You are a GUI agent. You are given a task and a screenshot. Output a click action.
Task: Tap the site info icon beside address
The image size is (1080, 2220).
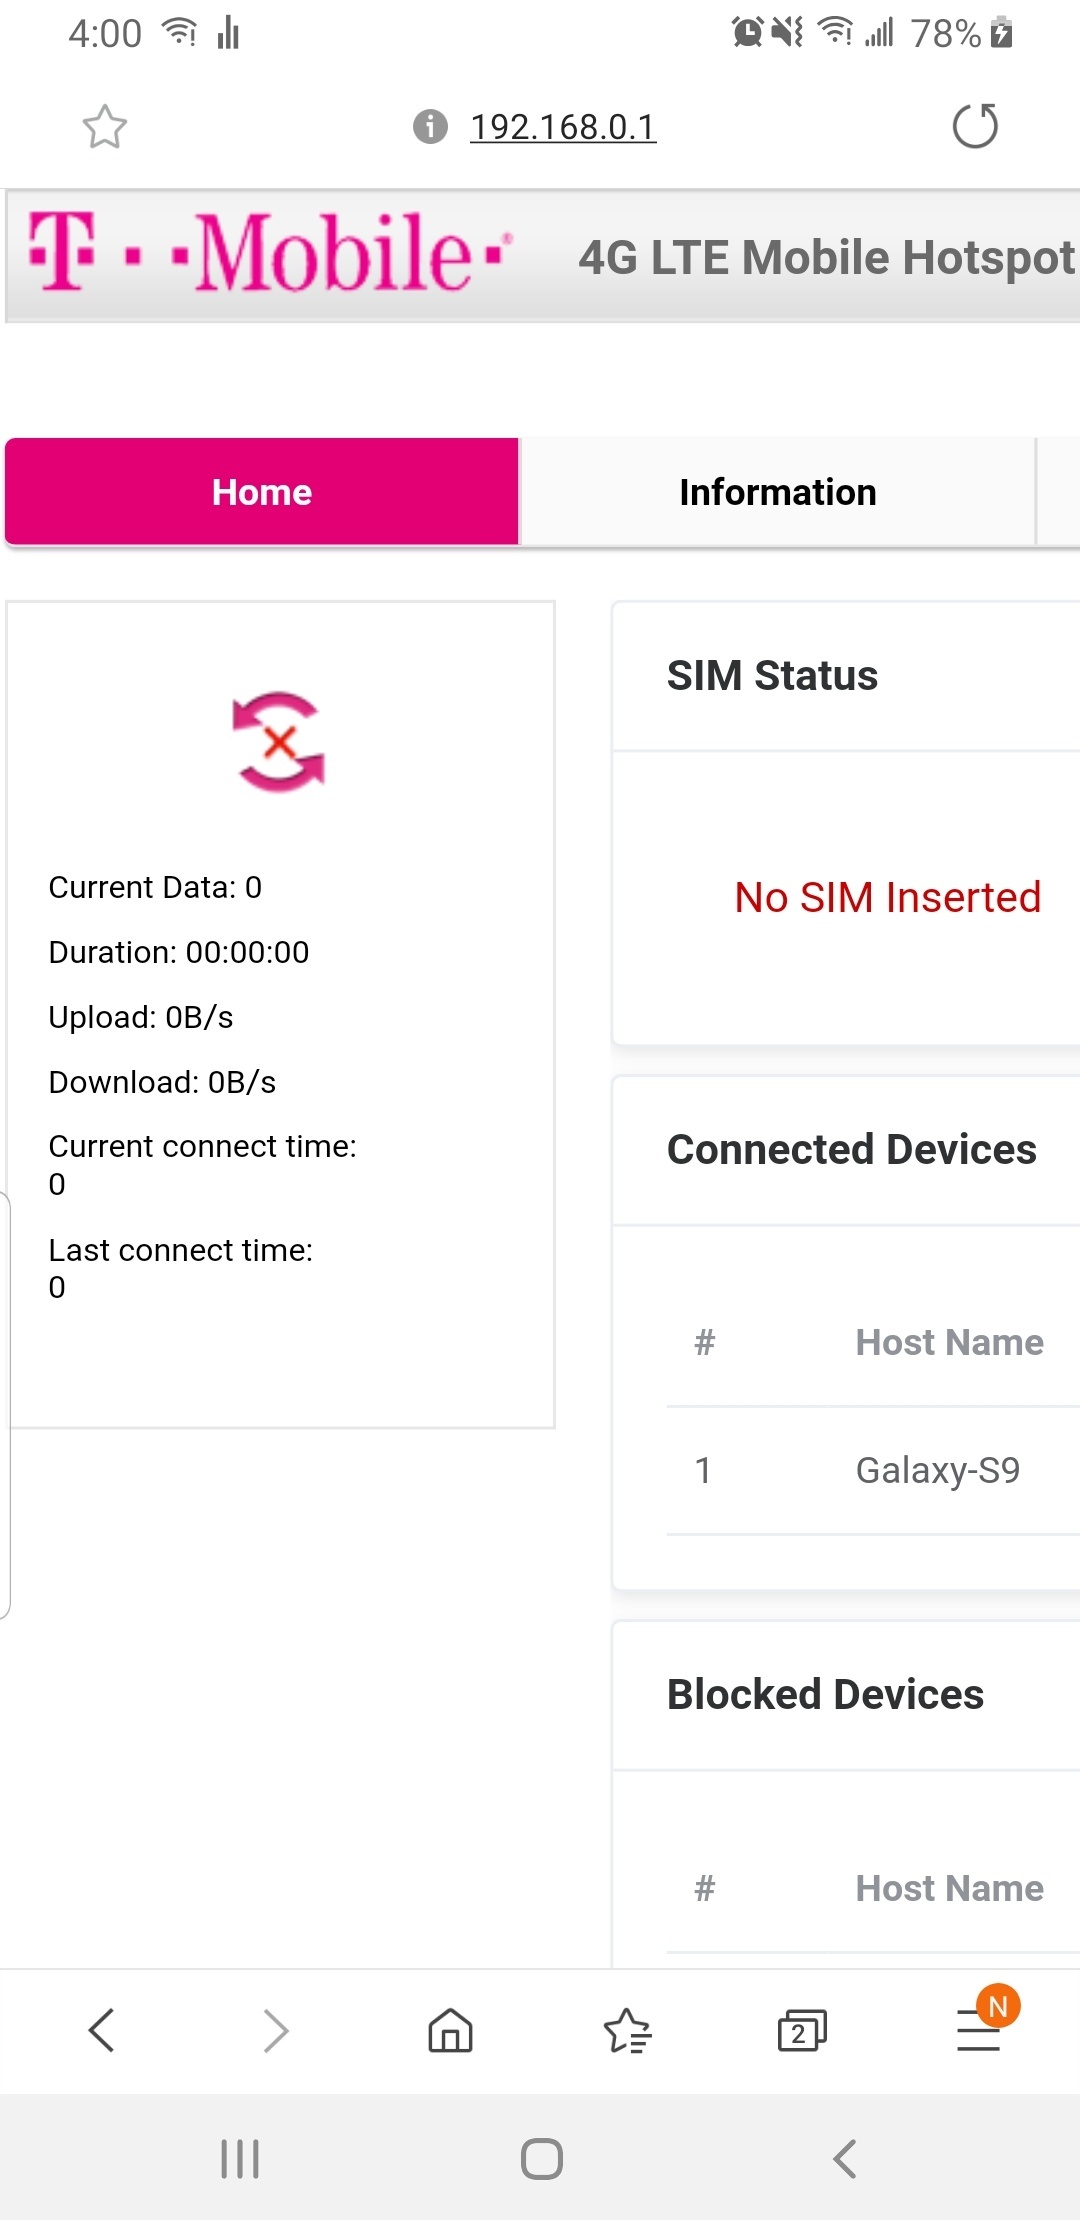(430, 127)
